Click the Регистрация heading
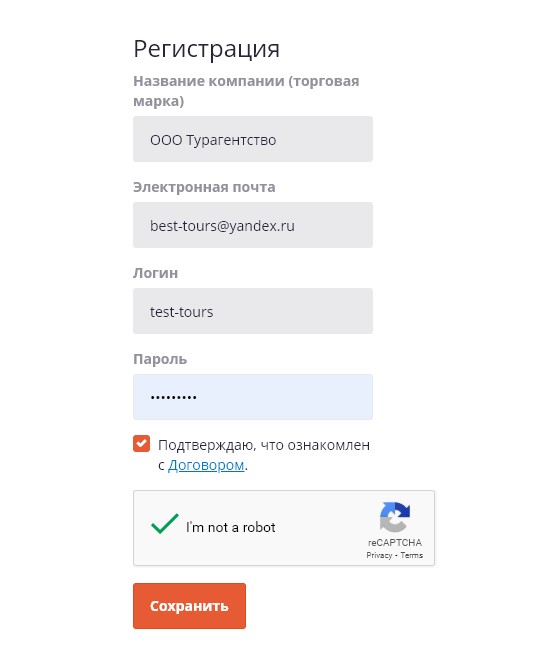 pos(207,49)
